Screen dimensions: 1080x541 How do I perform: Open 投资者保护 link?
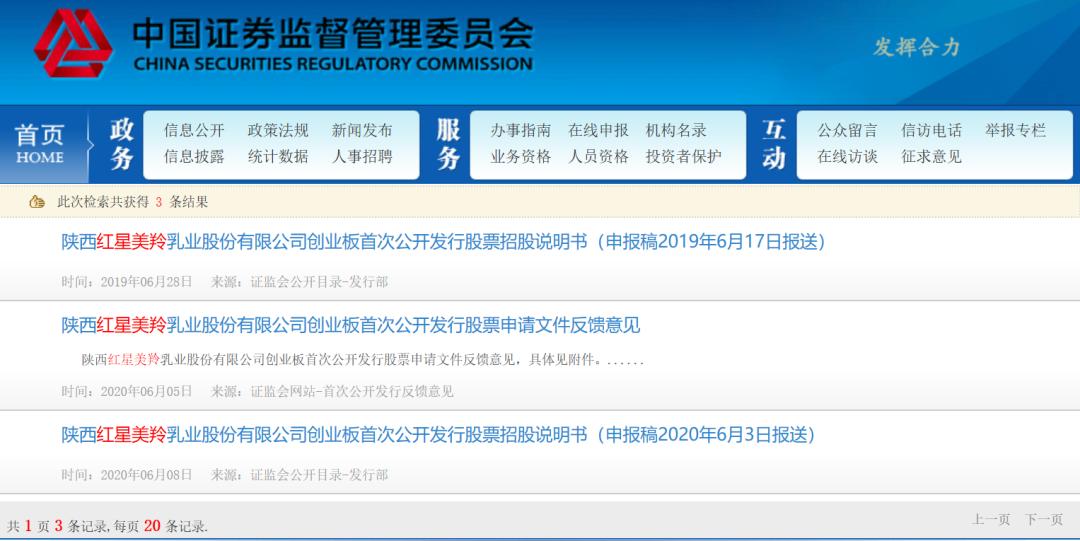[x=684, y=157]
